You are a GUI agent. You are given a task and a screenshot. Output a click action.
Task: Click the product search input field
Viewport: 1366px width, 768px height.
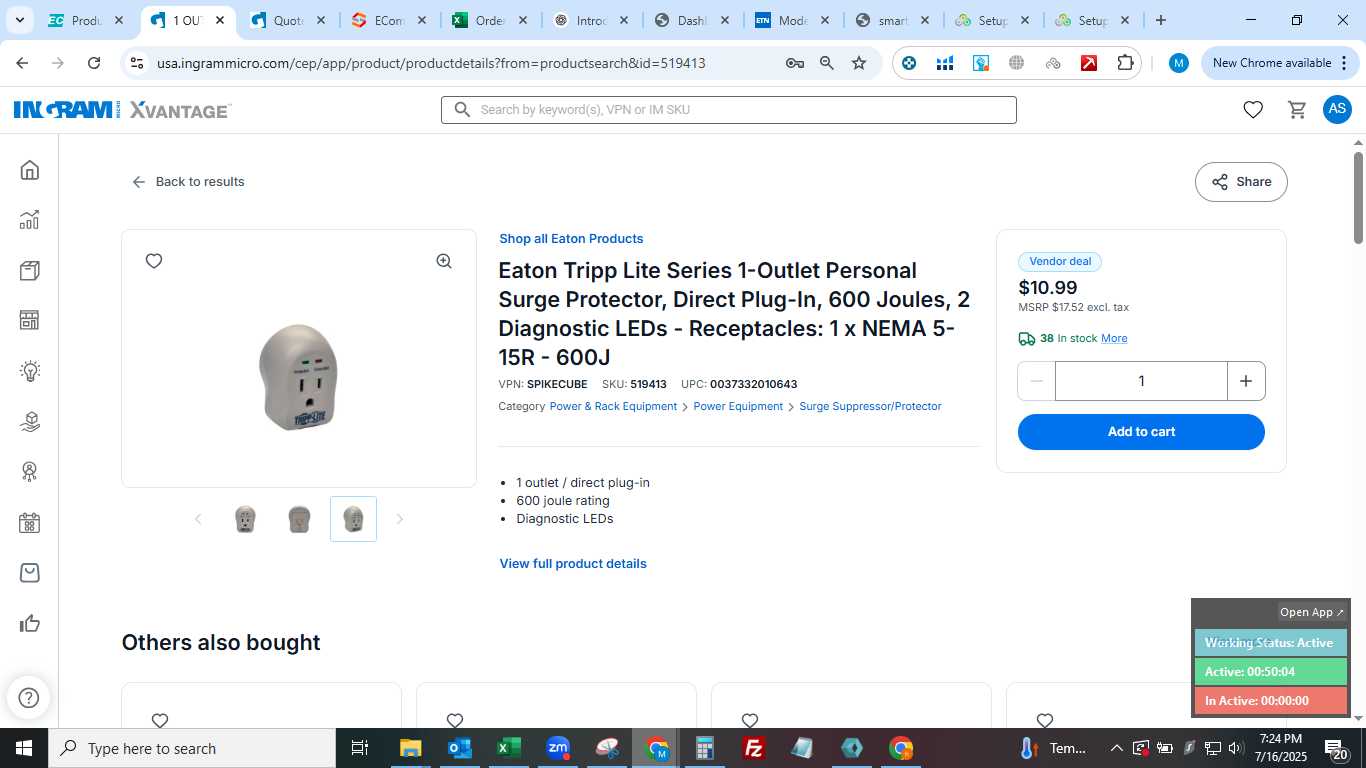(x=729, y=110)
